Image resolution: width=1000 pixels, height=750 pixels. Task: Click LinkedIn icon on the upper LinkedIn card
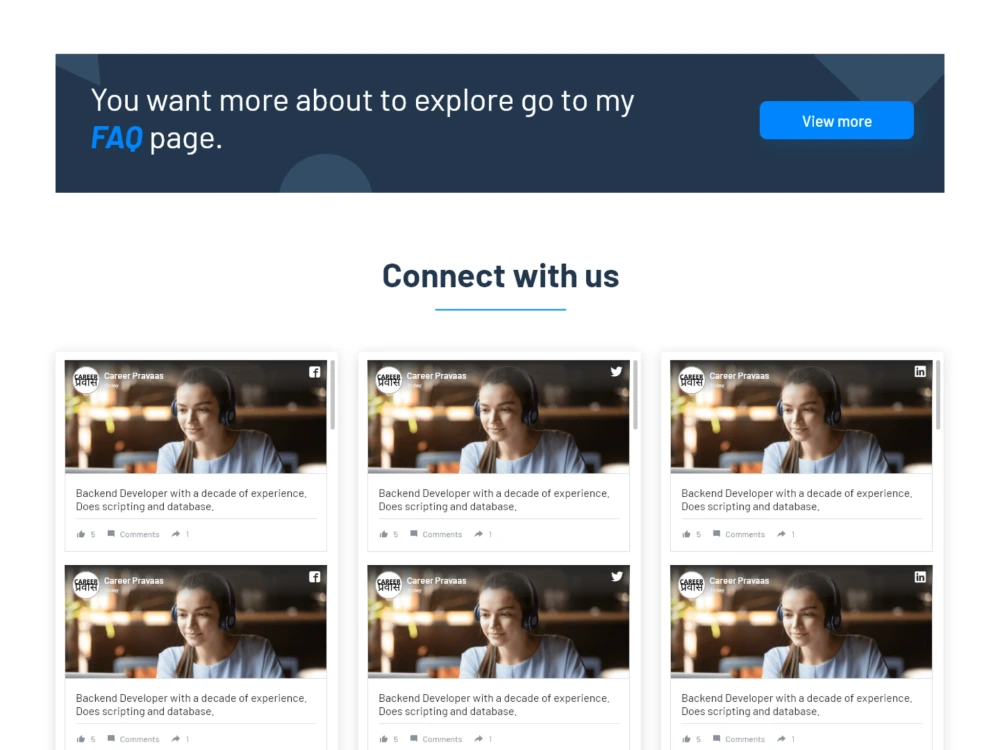[920, 371]
